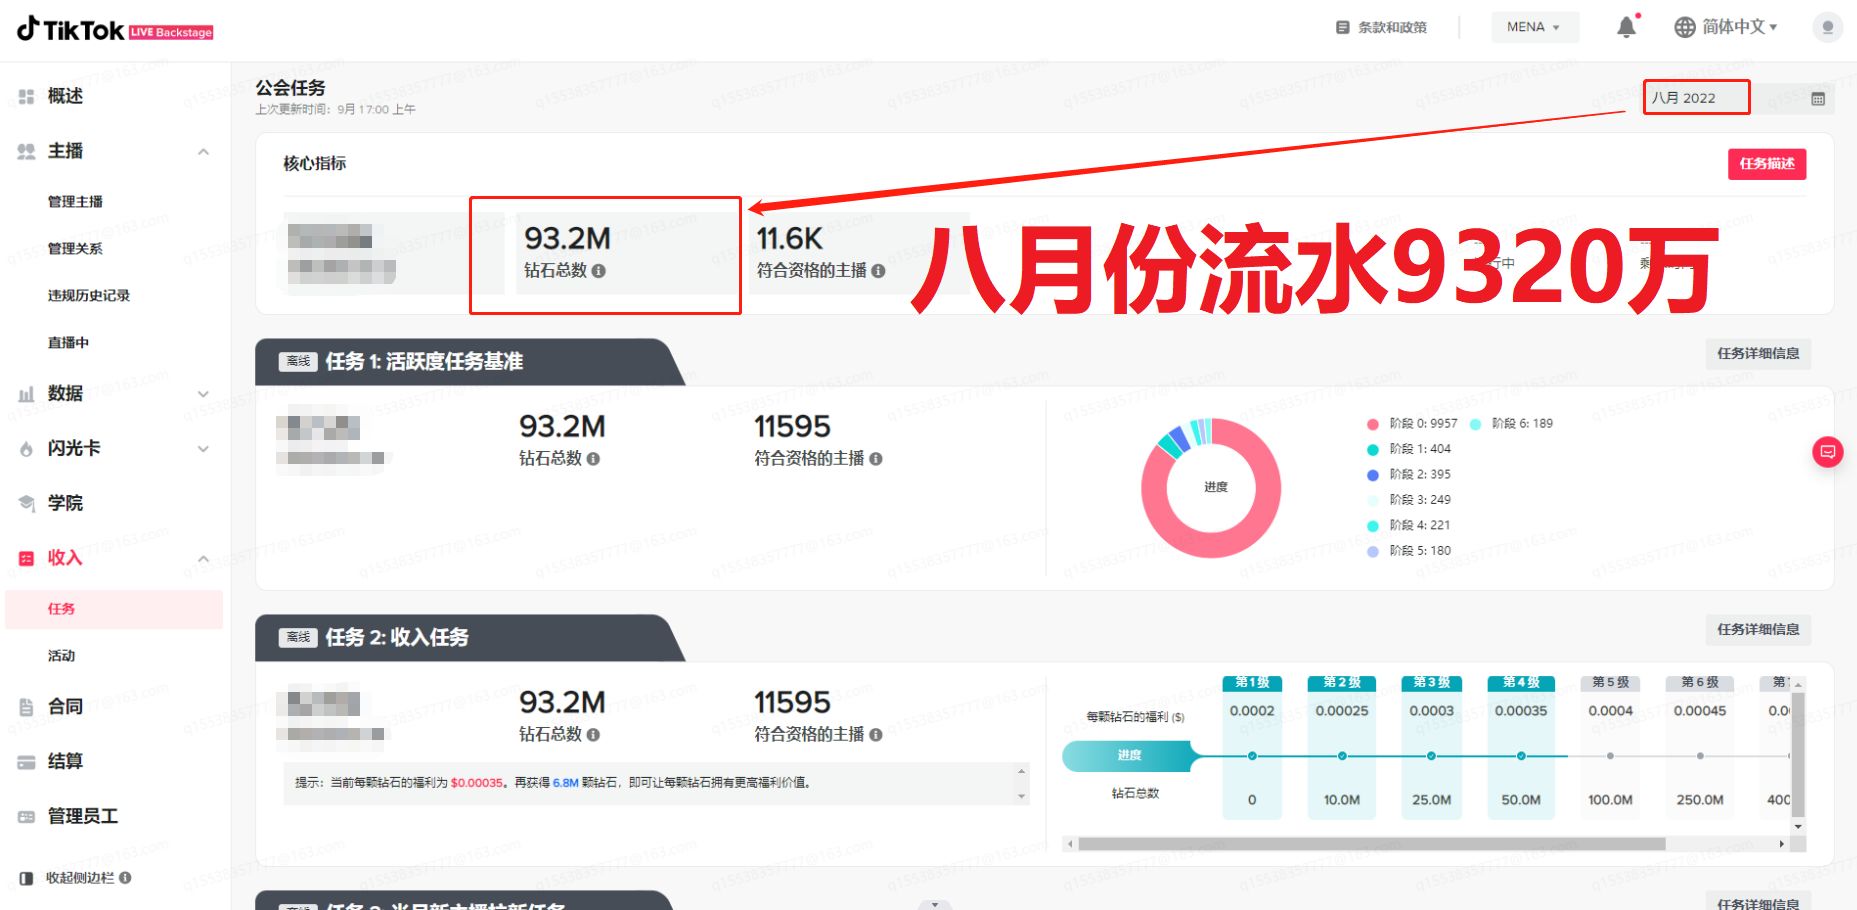
Task: Open the feedback chat icon on the right edge
Action: tap(1828, 452)
